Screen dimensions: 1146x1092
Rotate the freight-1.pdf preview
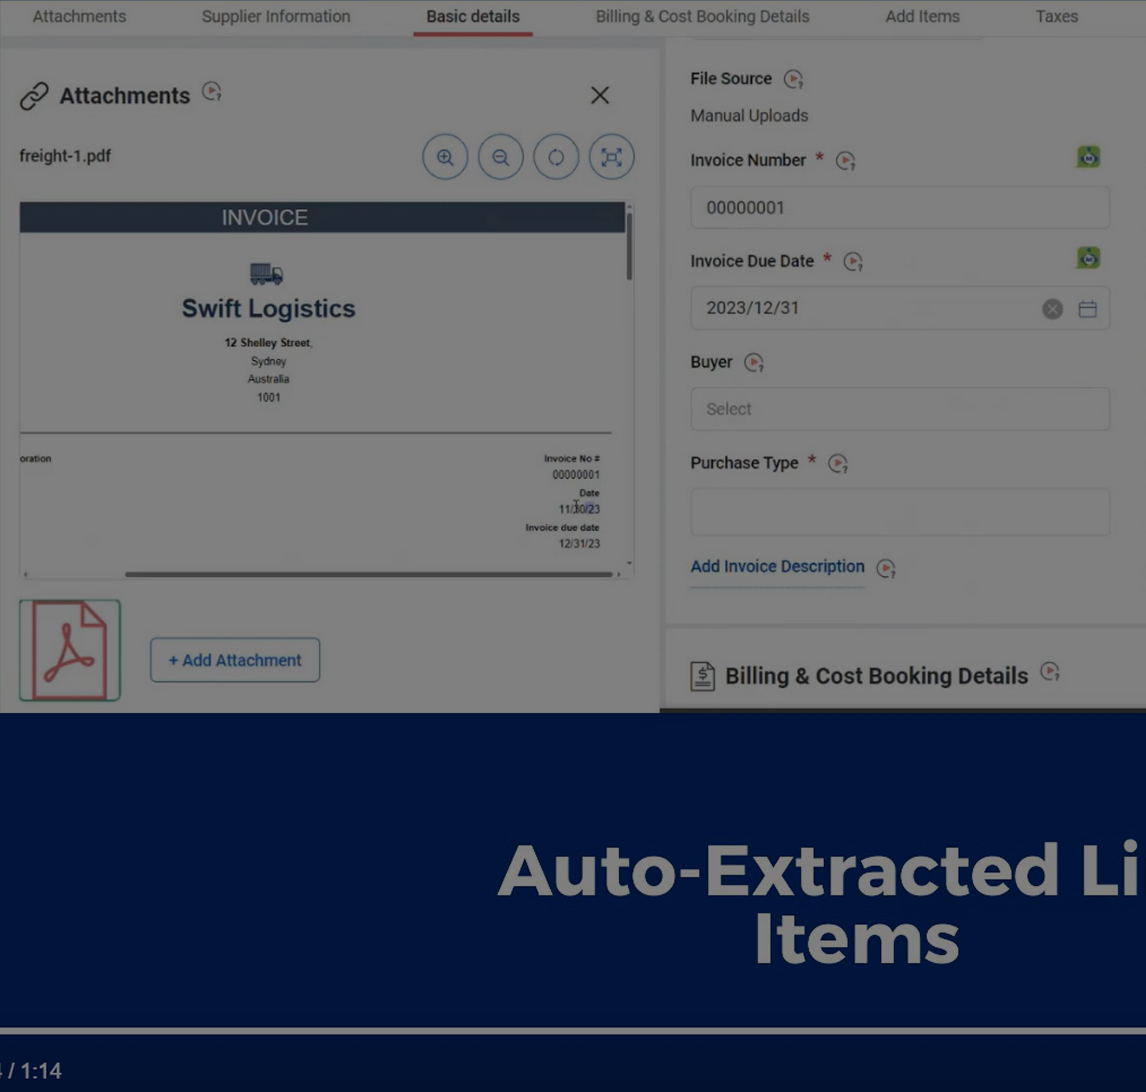(556, 158)
